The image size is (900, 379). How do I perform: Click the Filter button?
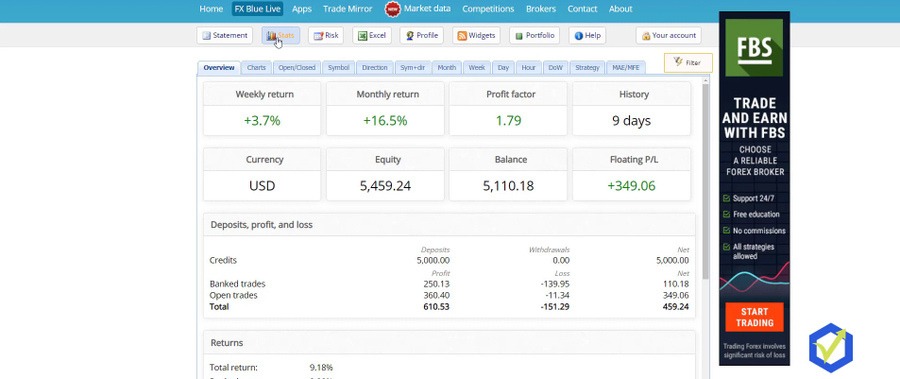688,63
